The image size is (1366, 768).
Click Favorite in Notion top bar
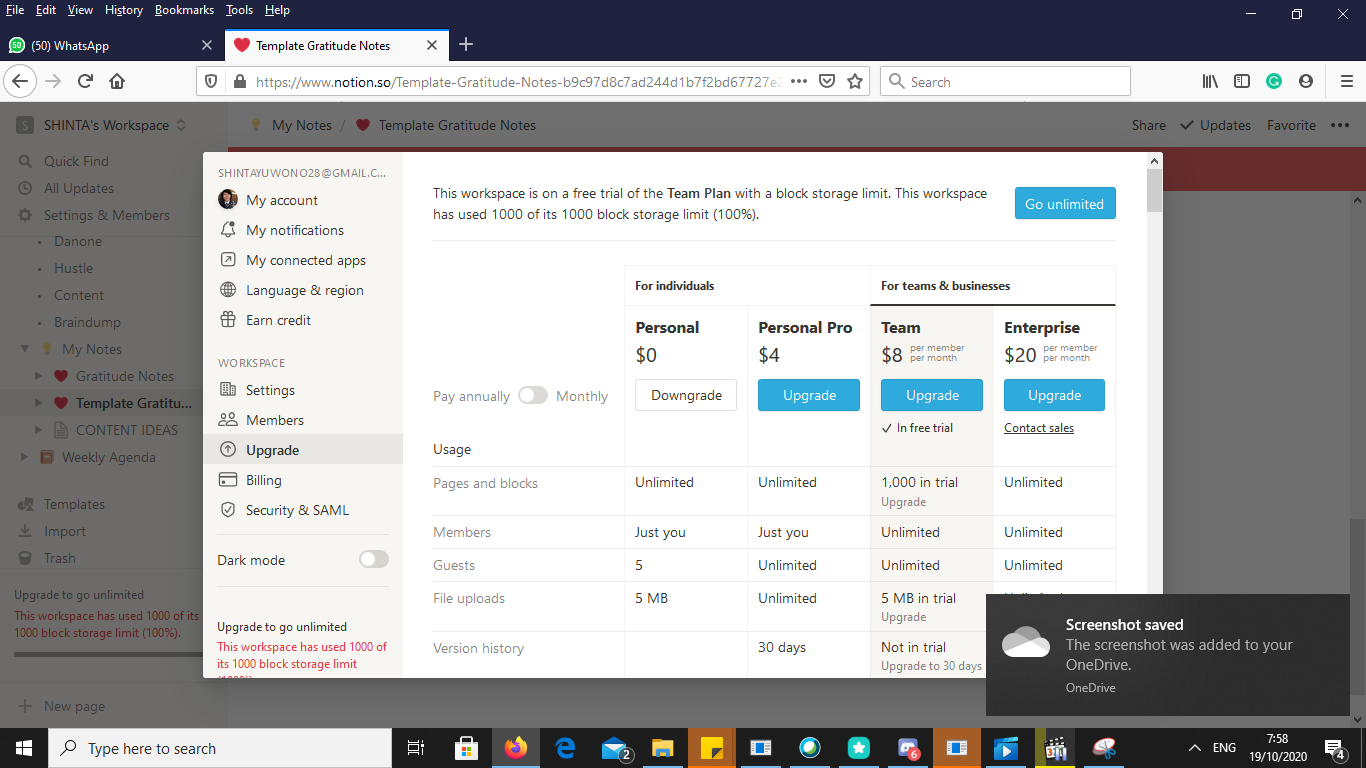click(1291, 125)
